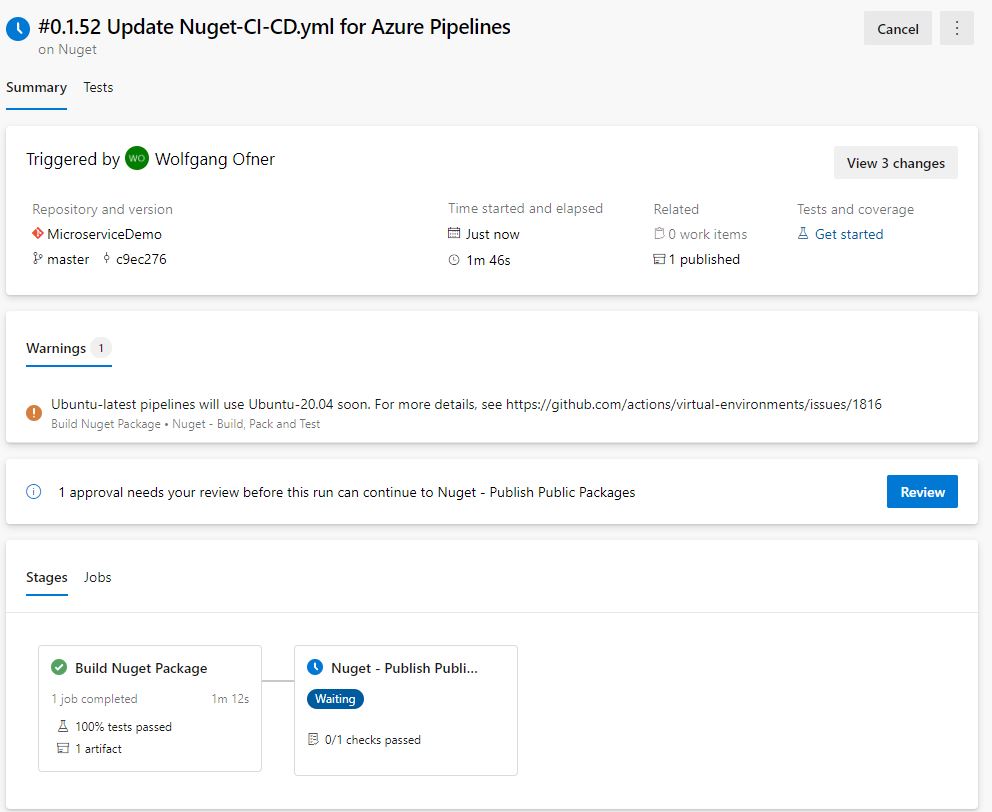
Task: Switch to the Tests tab
Action: tap(98, 87)
